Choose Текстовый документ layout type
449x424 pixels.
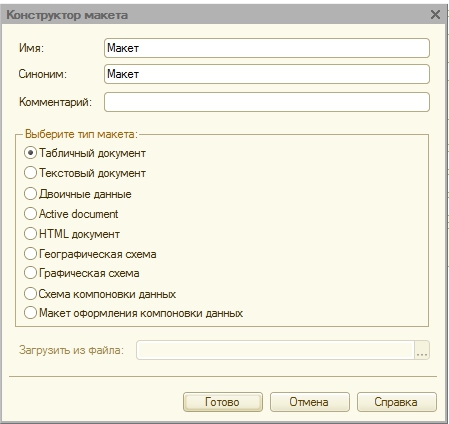[30, 173]
